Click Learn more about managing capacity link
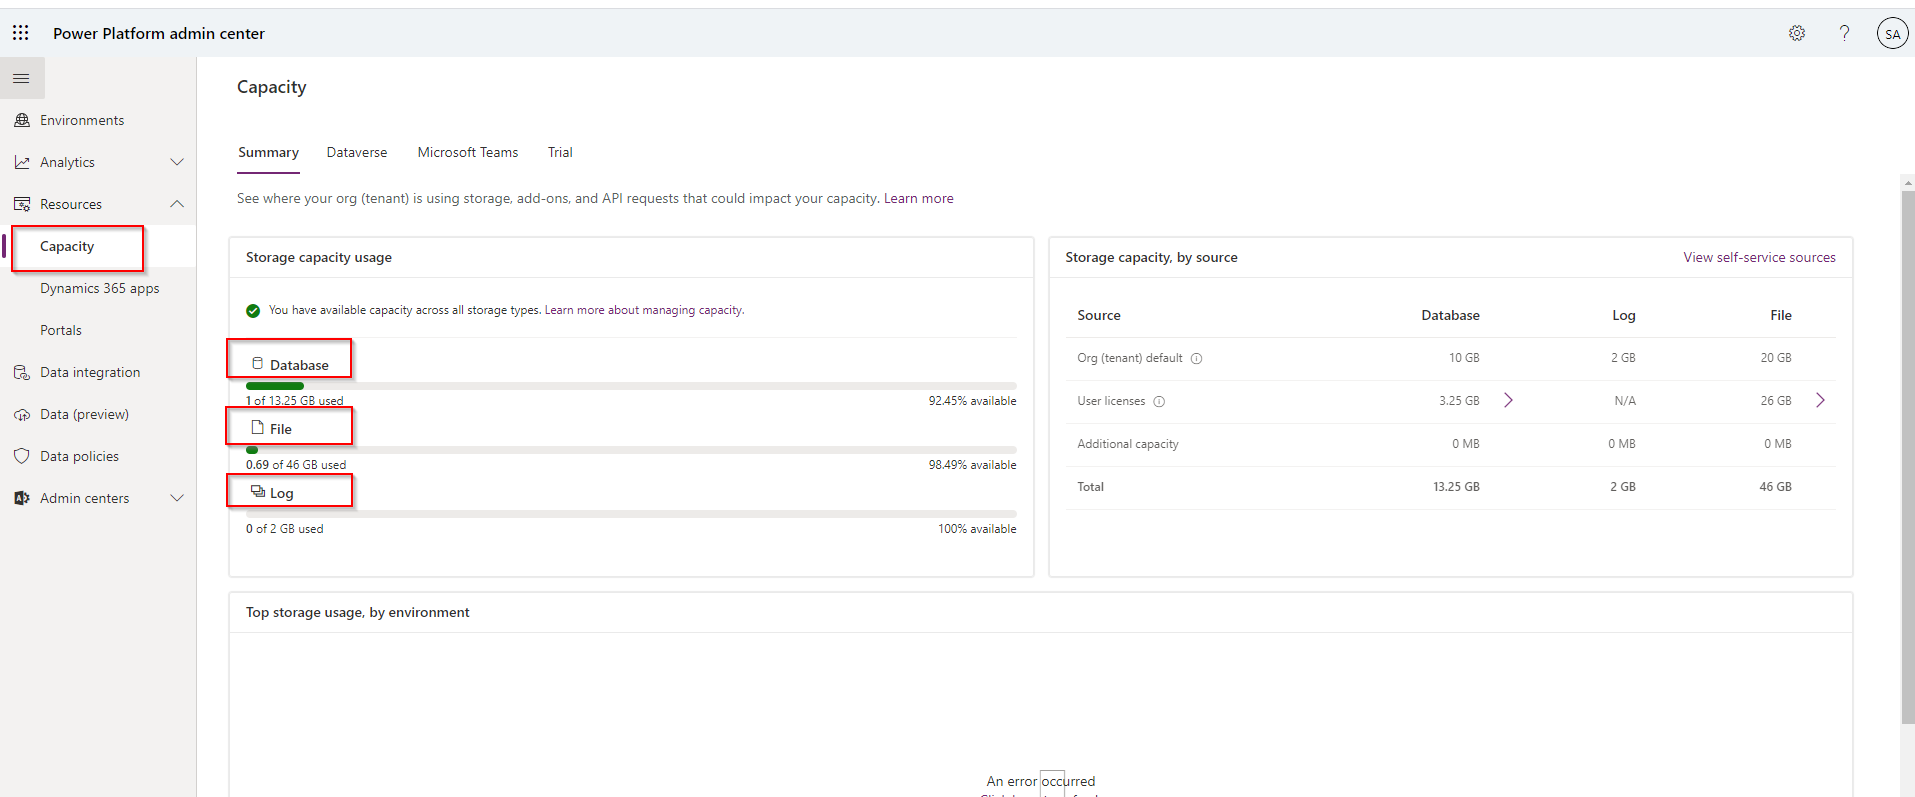This screenshot has height=797, width=1915. [644, 310]
